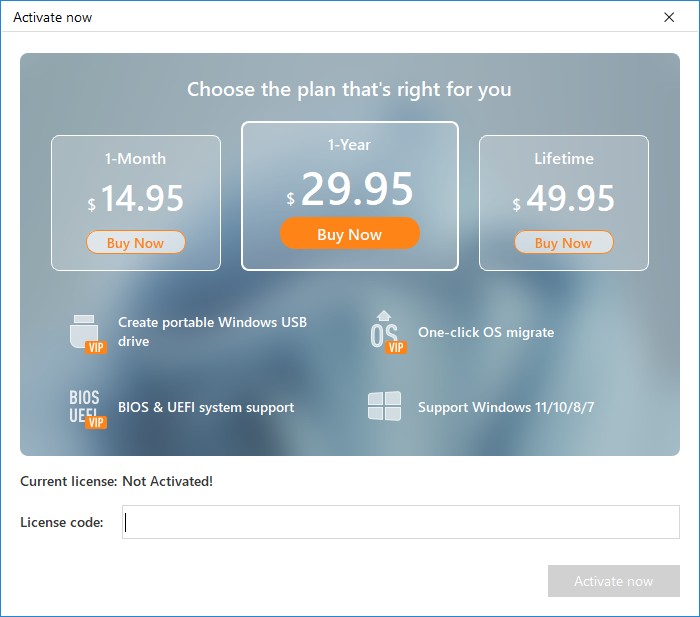Click 'BIOS & UEFI system support' text
Image resolution: width=700 pixels, height=617 pixels.
tap(206, 407)
